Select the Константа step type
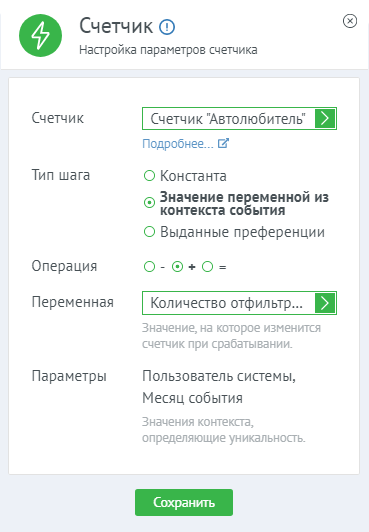Viewport: 369px width, 532px height. [x=149, y=176]
